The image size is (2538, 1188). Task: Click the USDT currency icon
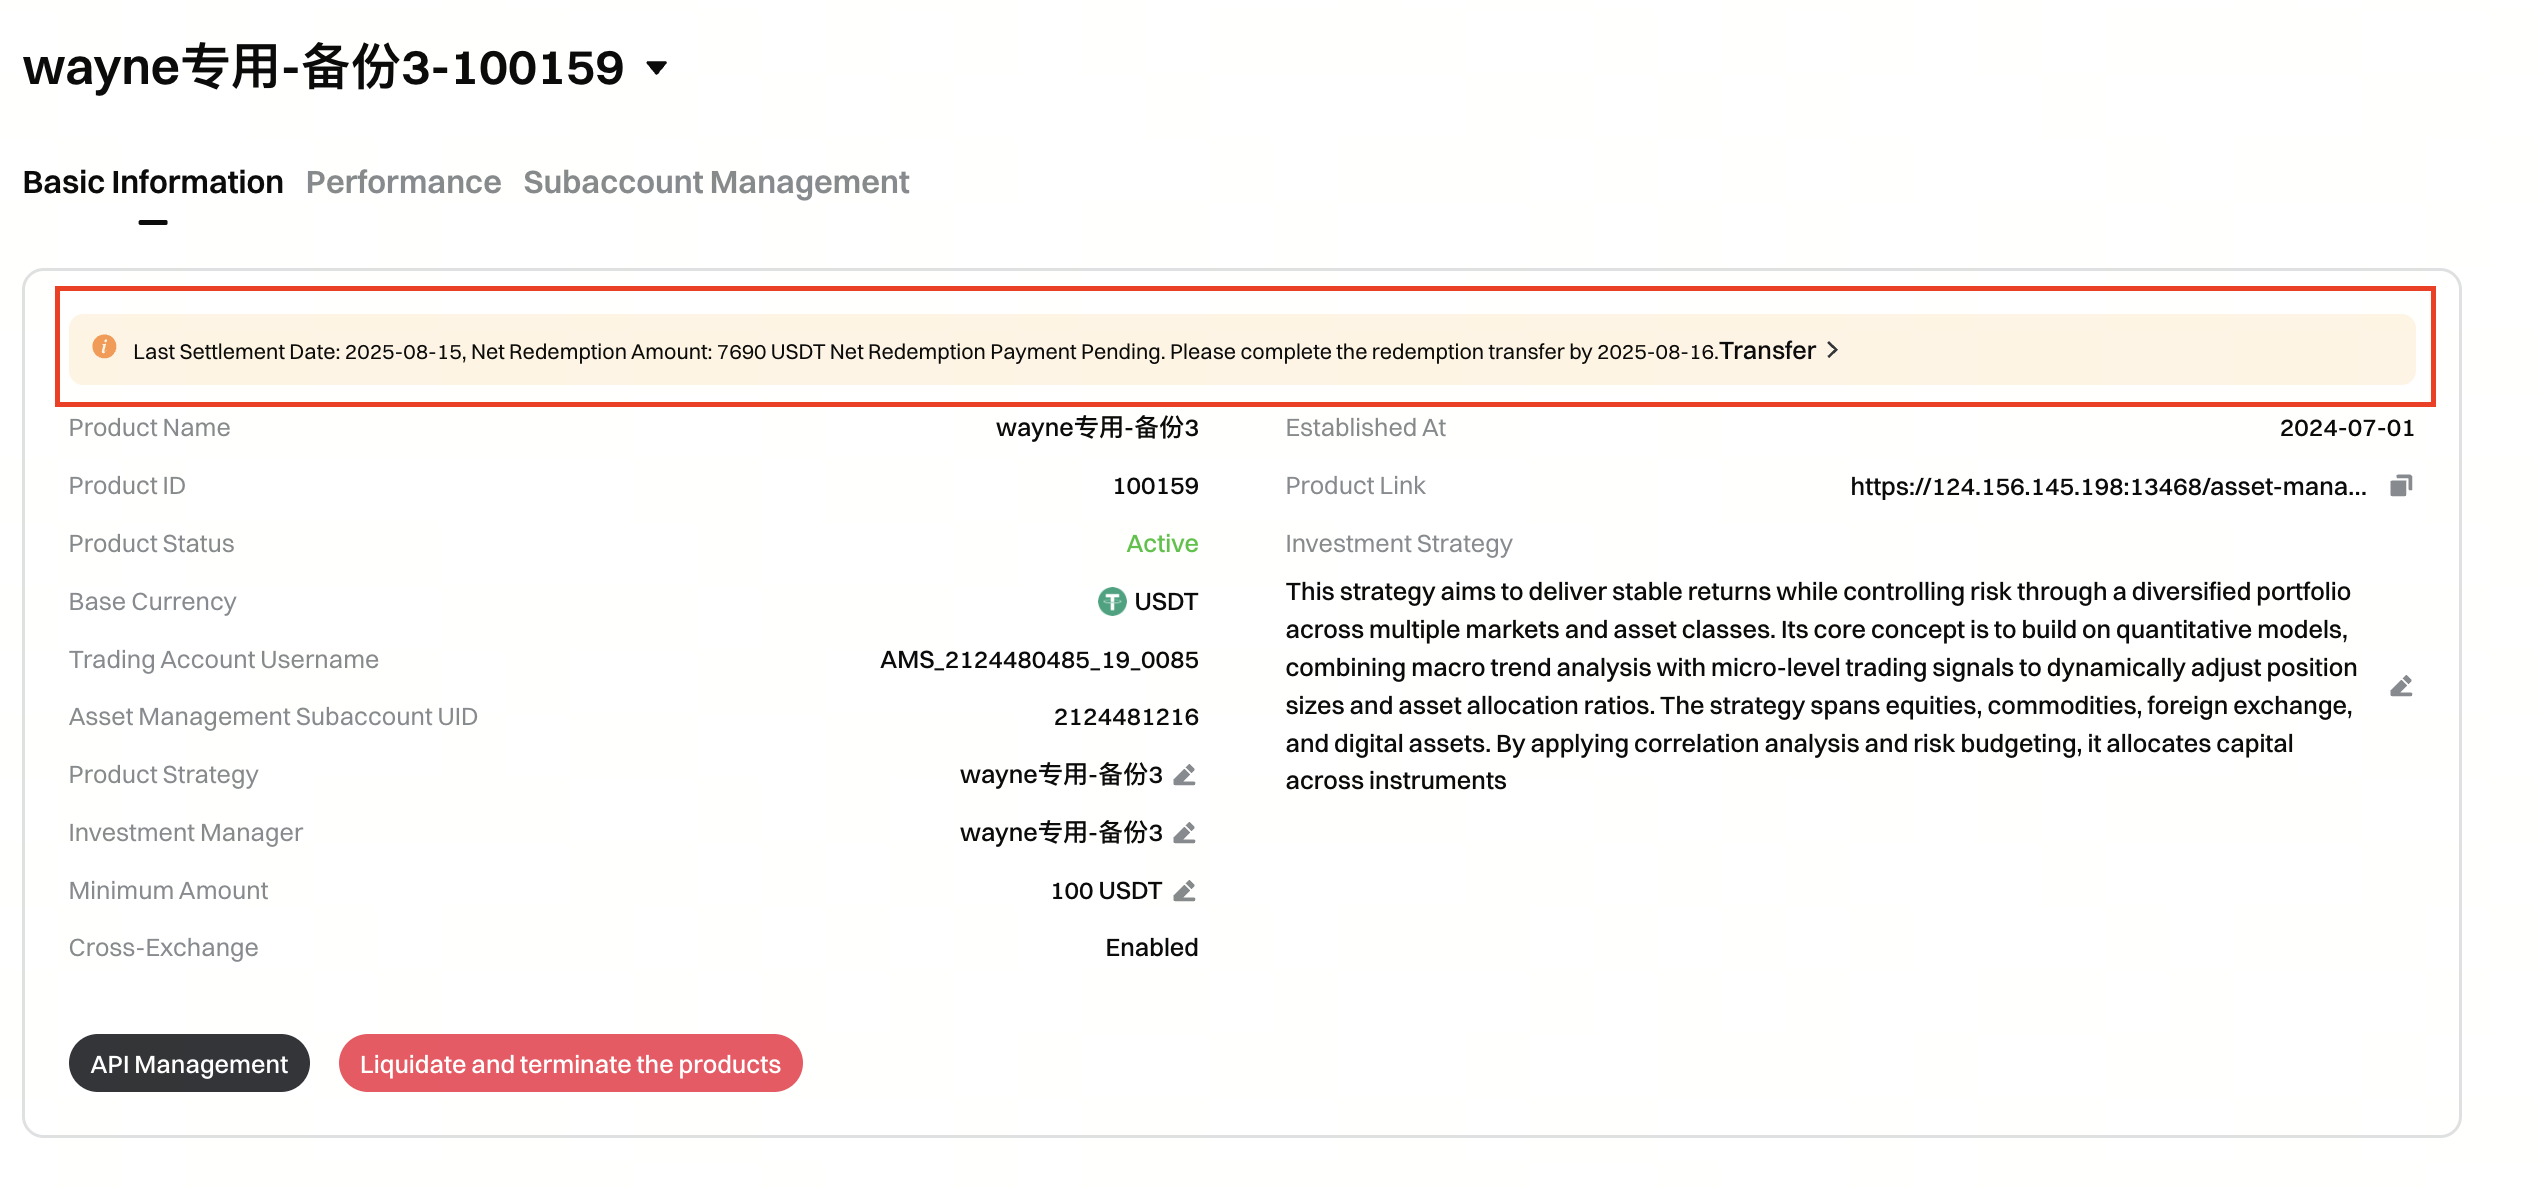[x=1110, y=601]
